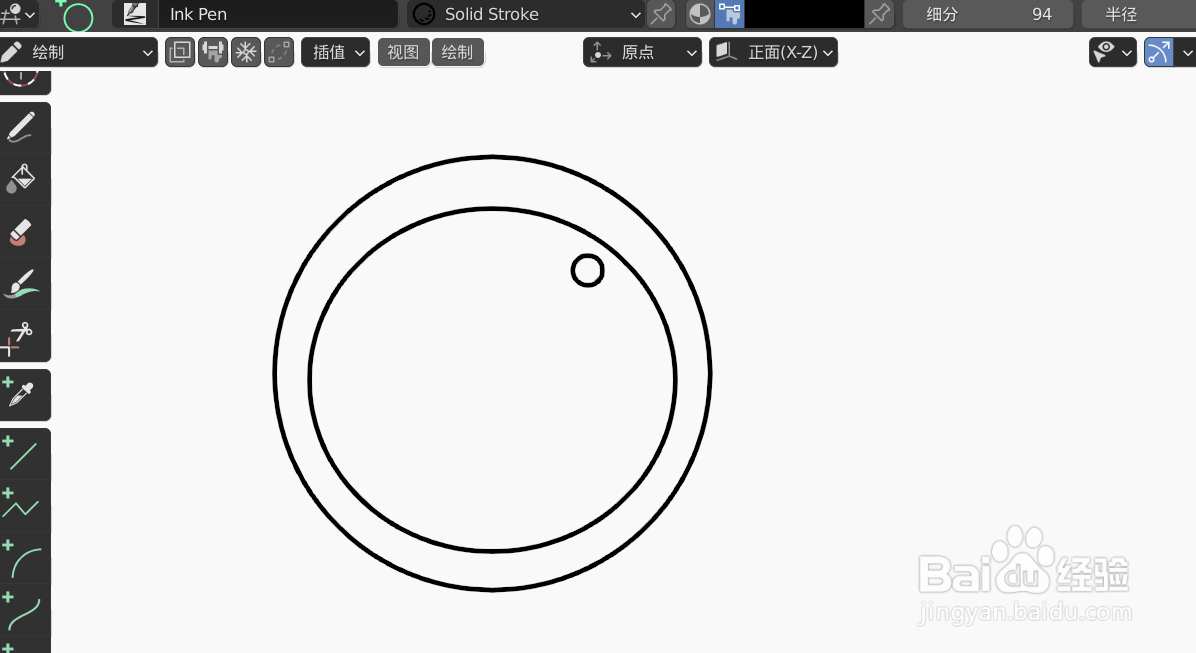Select the Cutter scissors tool
Screen dimensions: 1196x653
(x=23, y=336)
